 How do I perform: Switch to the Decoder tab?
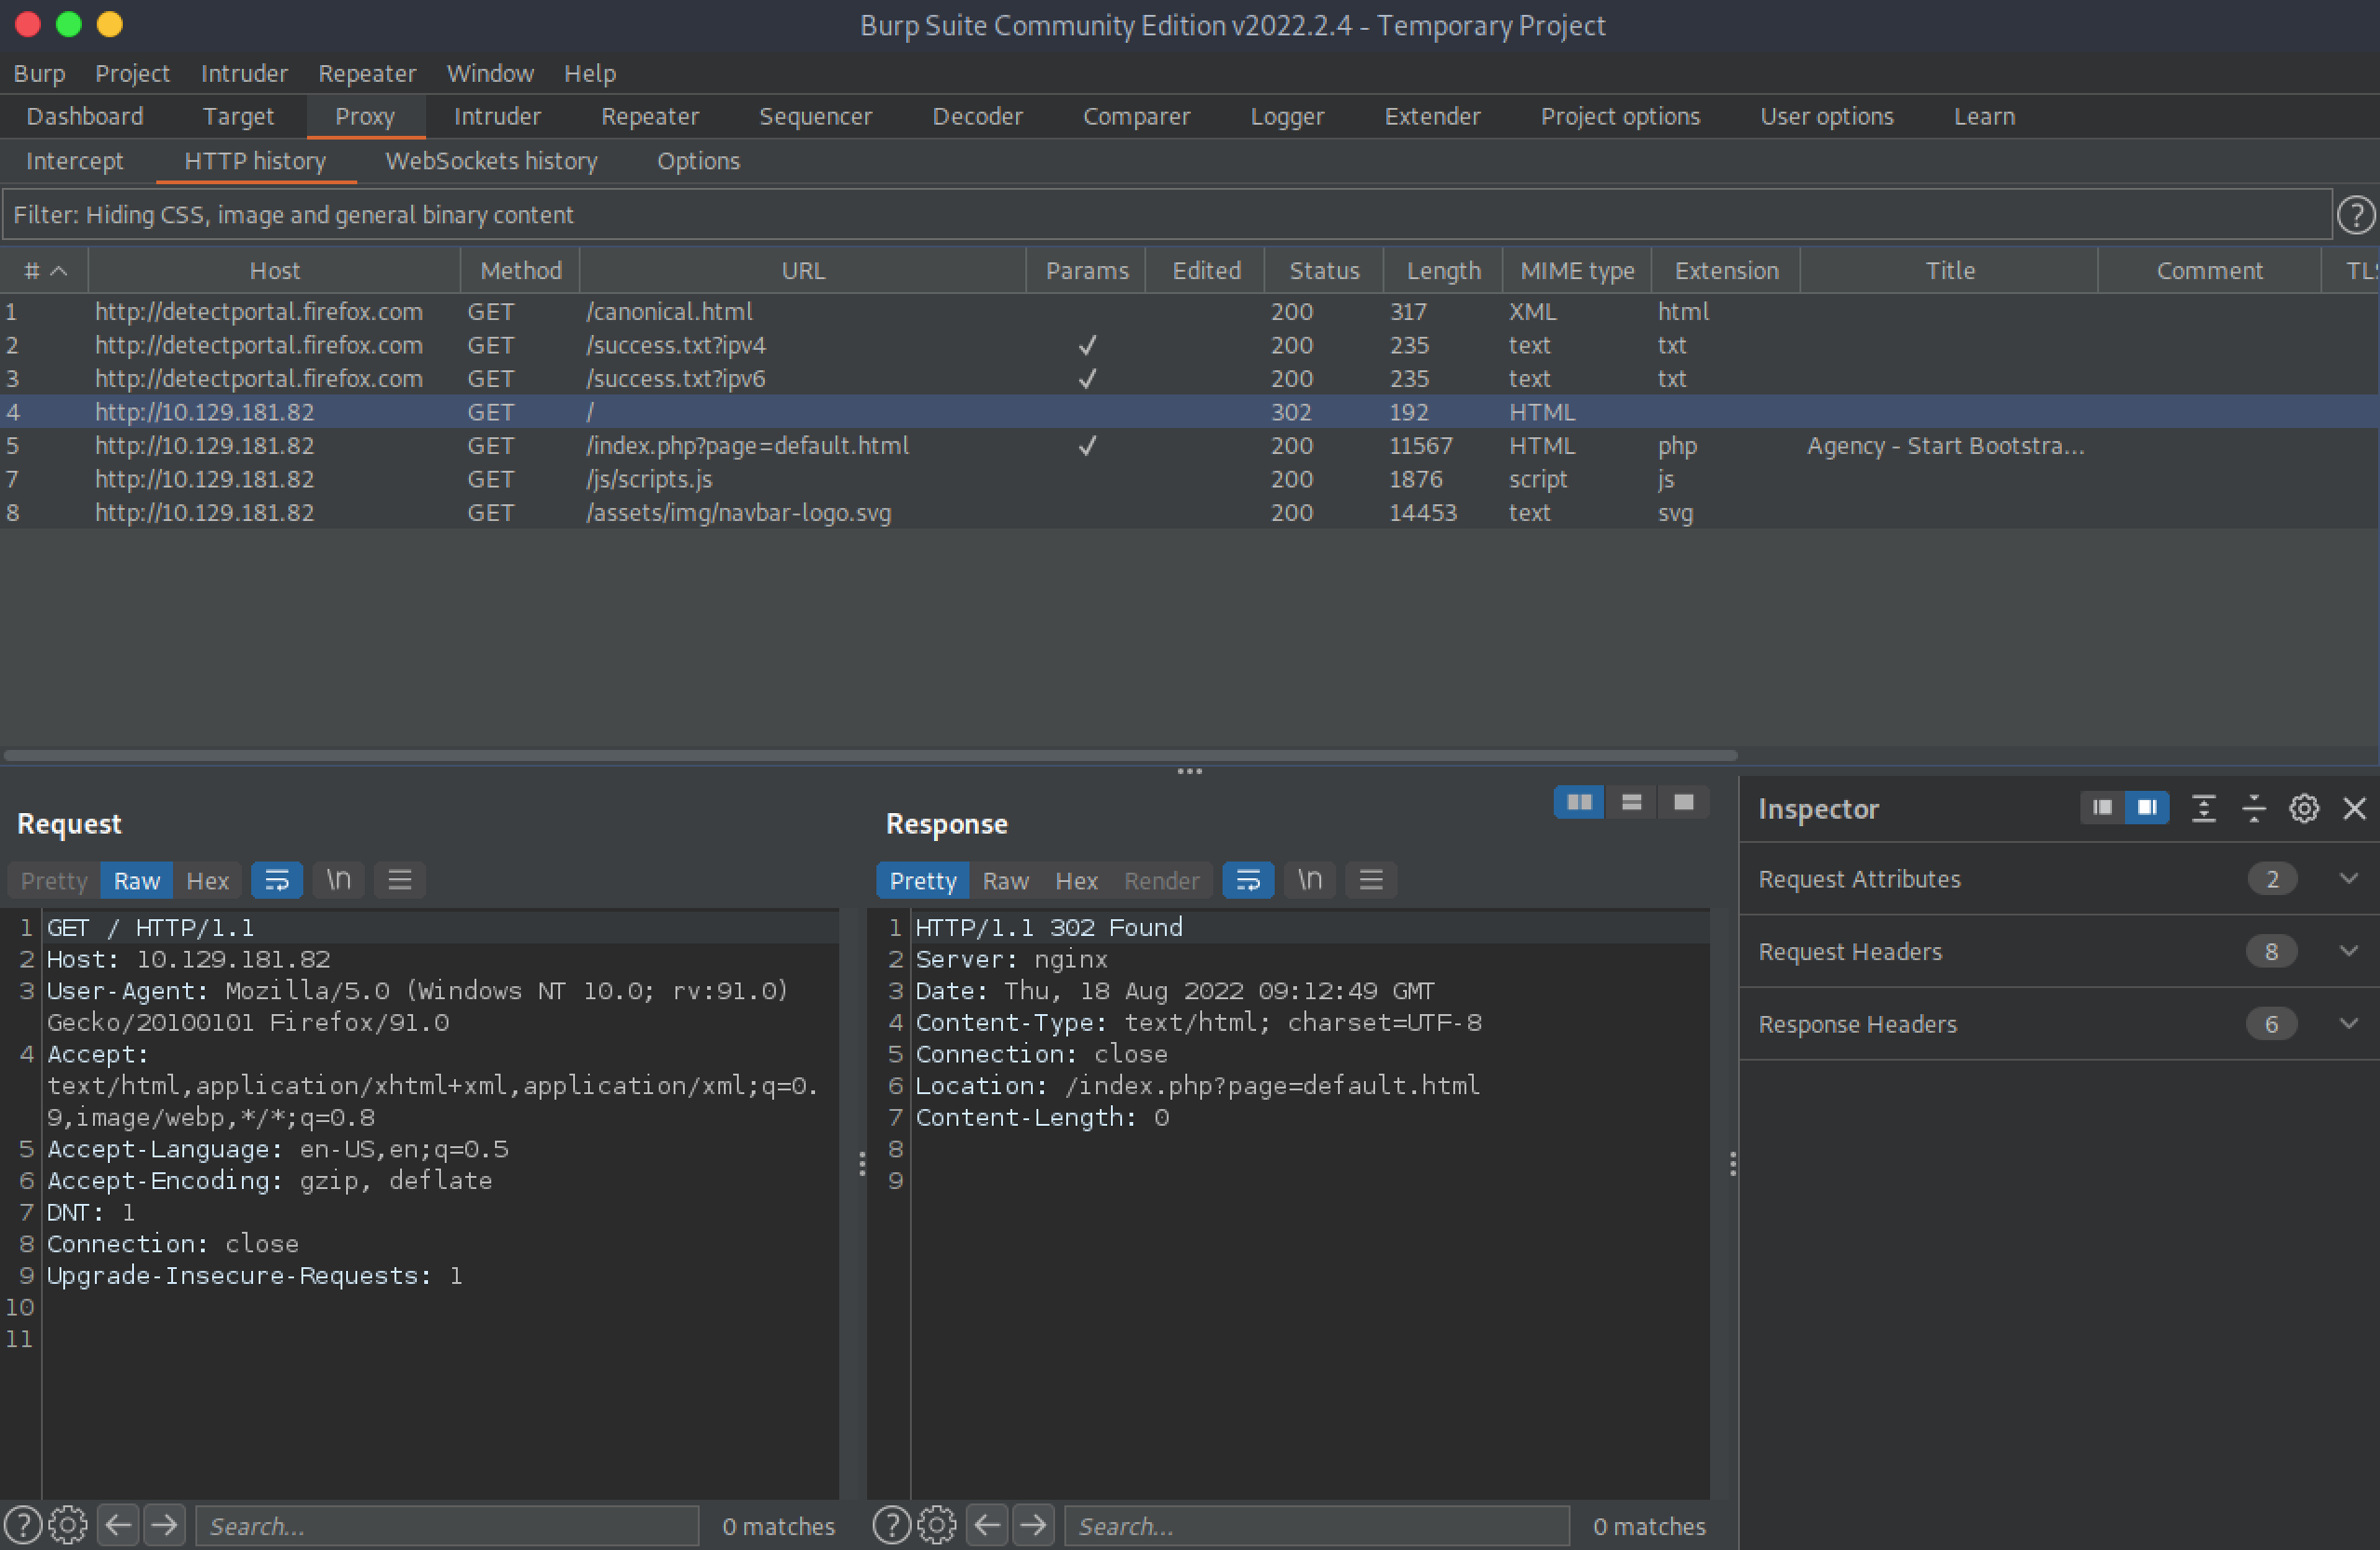click(x=977, y=116)
